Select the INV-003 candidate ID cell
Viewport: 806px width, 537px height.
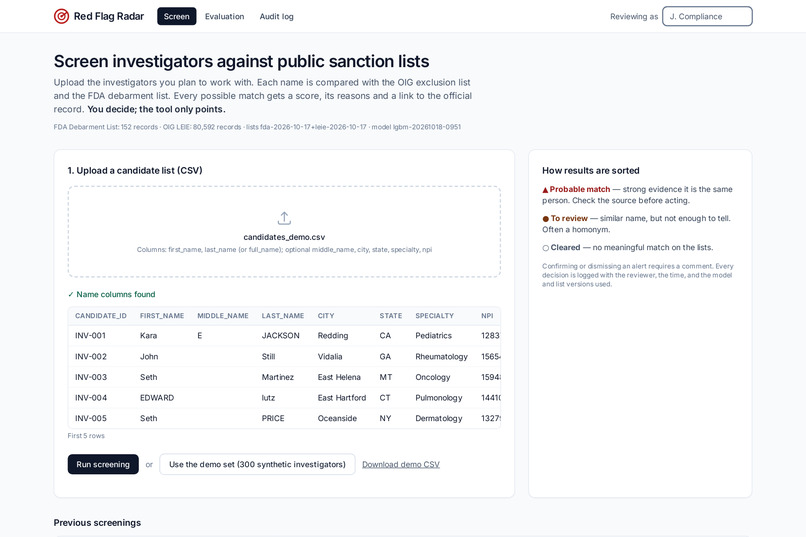91,377
